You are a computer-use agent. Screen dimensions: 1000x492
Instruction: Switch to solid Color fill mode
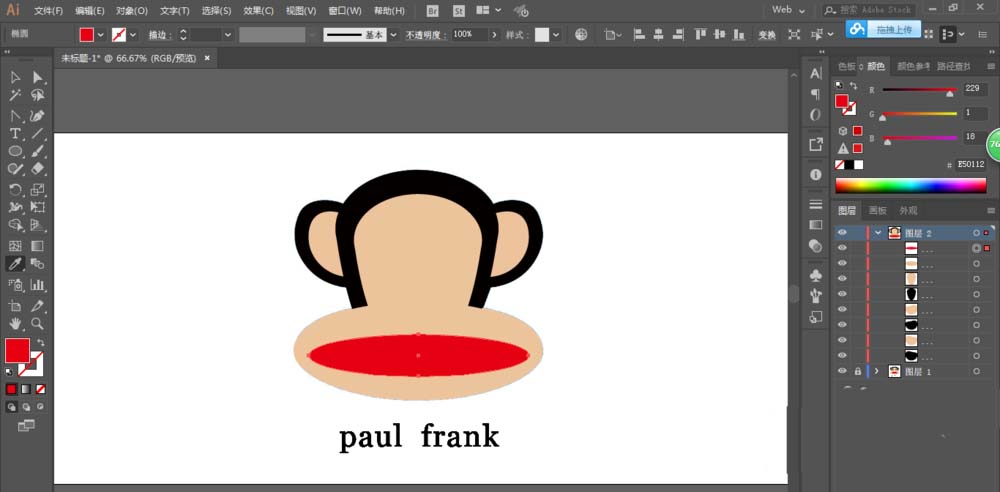(x=11, y=389)
